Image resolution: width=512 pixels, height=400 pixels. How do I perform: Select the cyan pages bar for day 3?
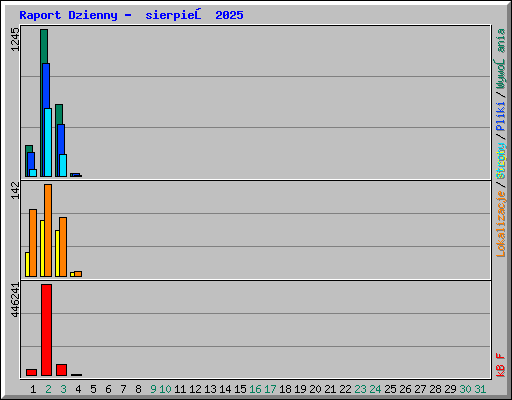click(63, 165)
